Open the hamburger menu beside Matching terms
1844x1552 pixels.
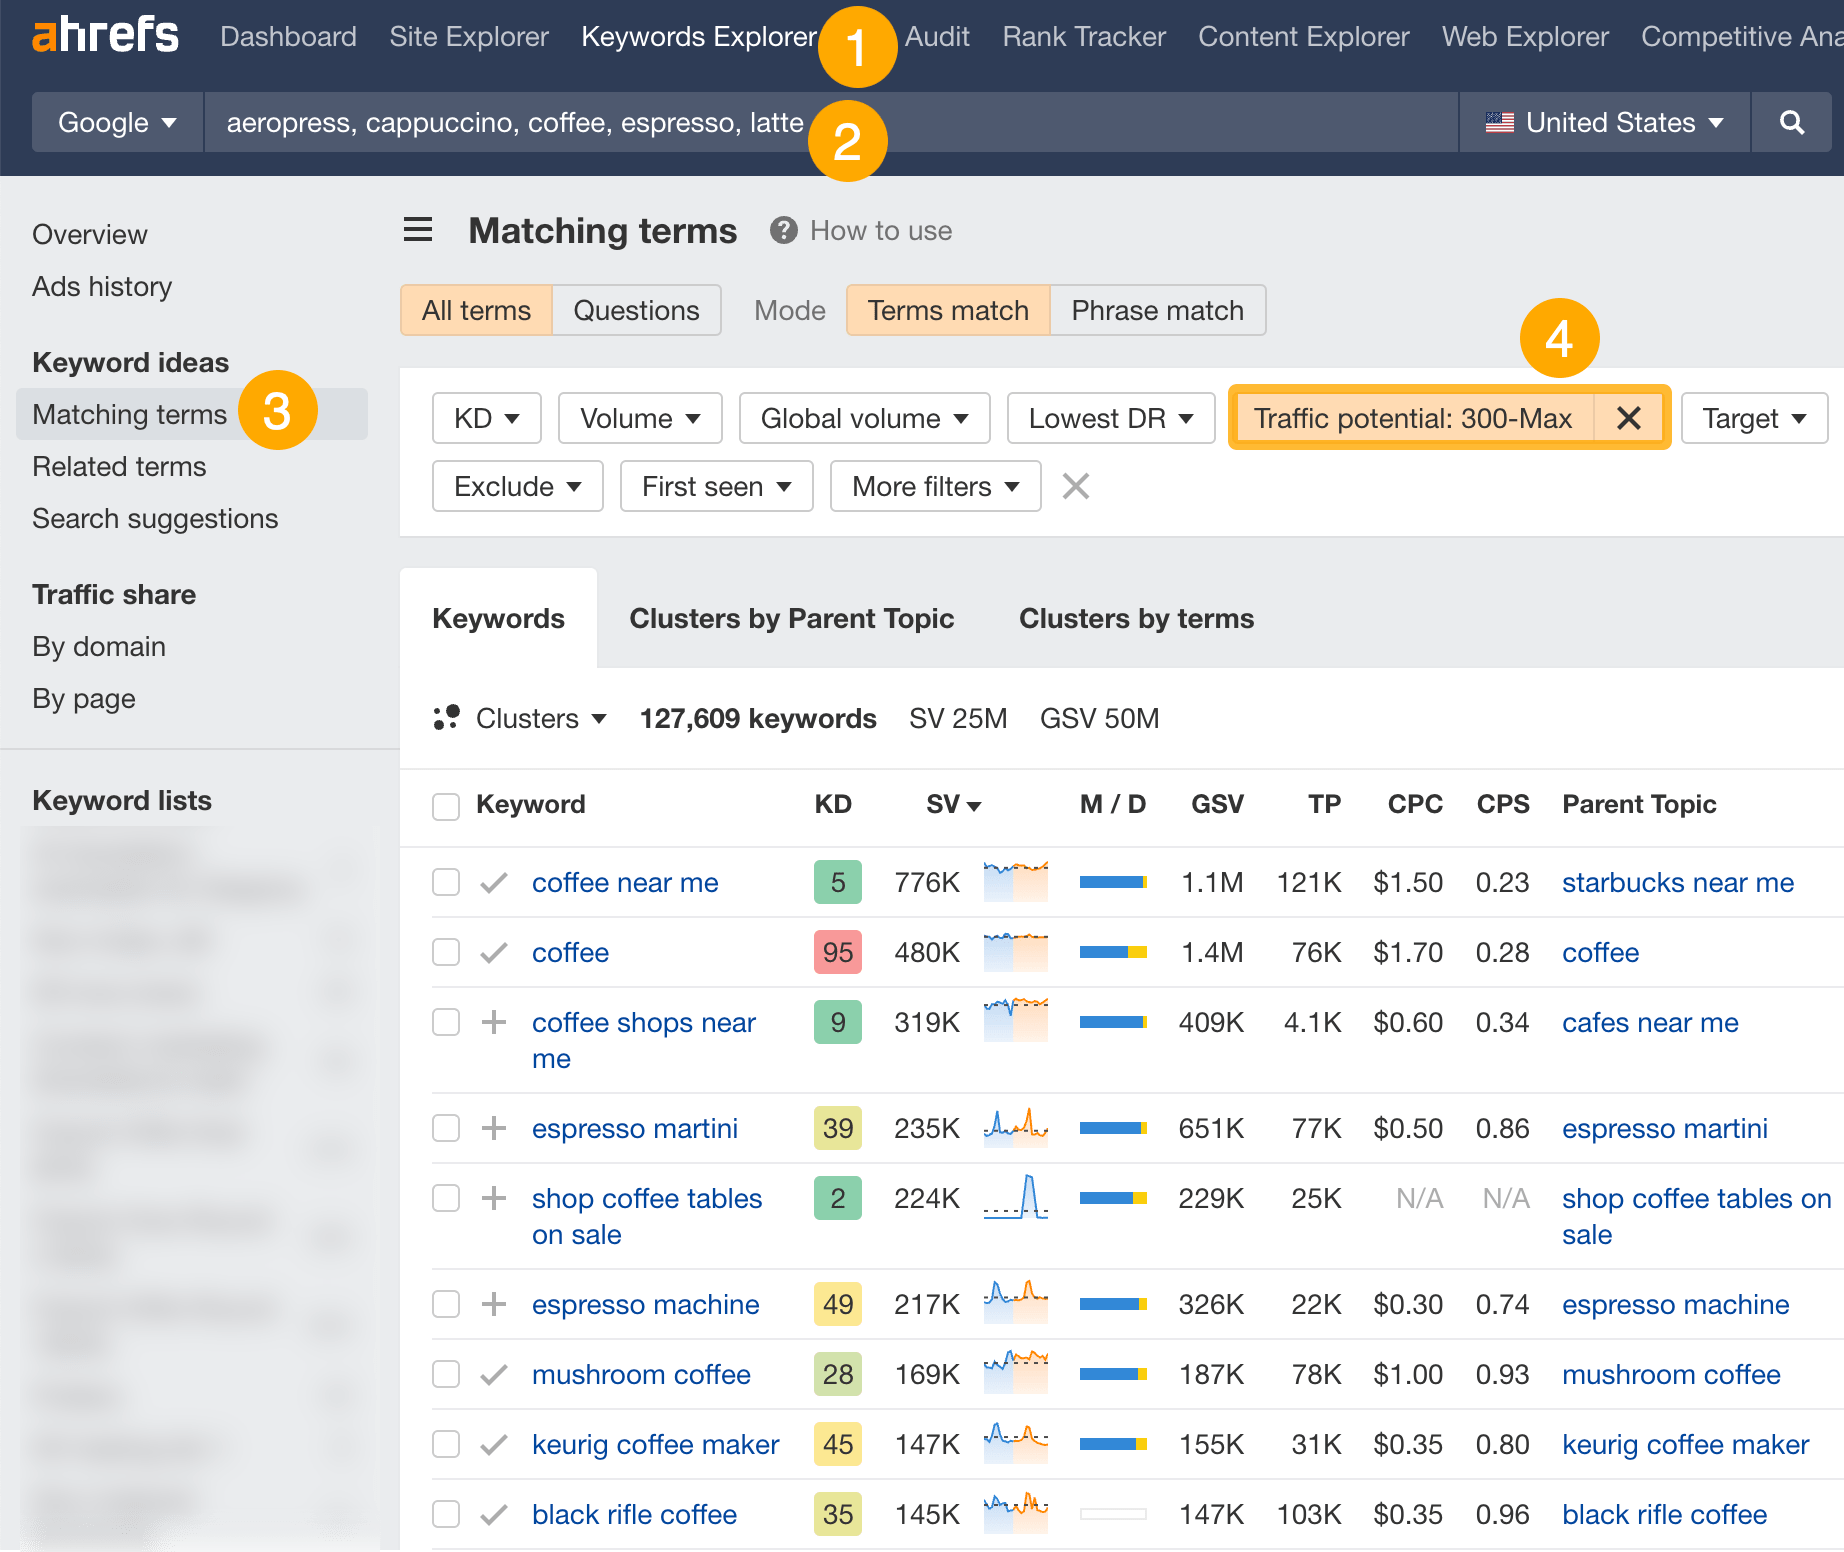pos(417,229)
